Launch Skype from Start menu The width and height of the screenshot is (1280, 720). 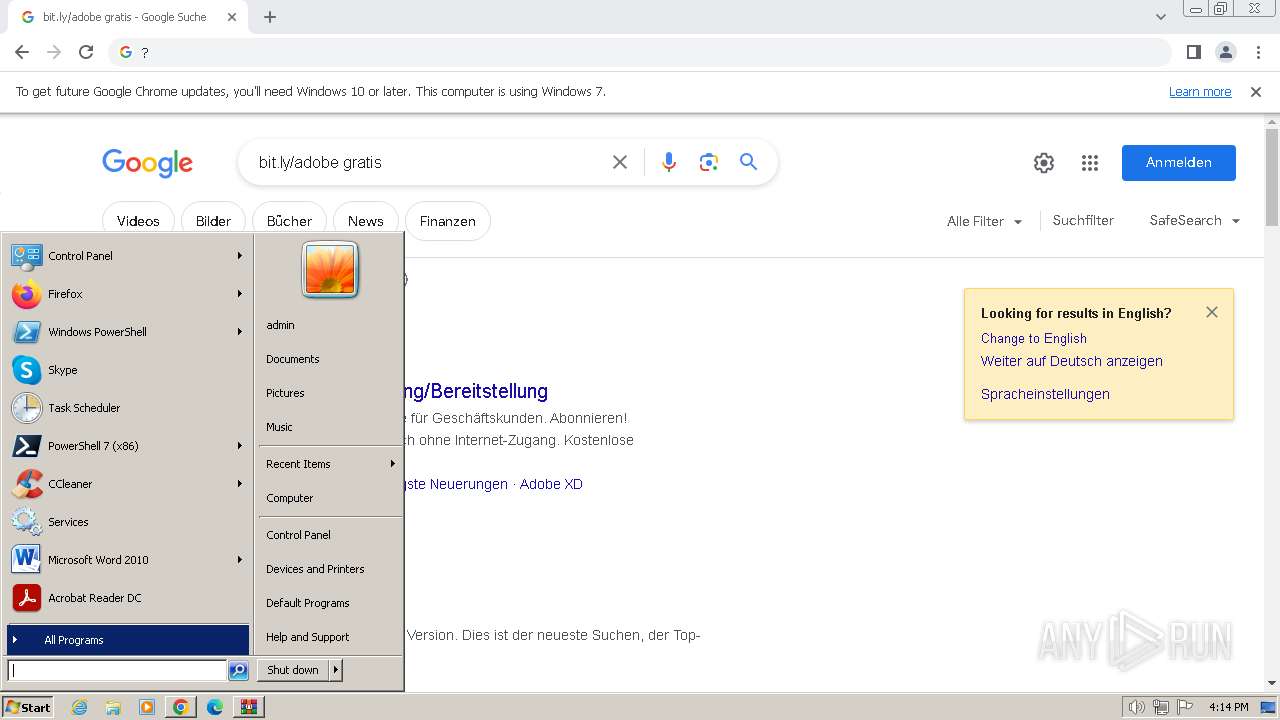click(127, 370)
